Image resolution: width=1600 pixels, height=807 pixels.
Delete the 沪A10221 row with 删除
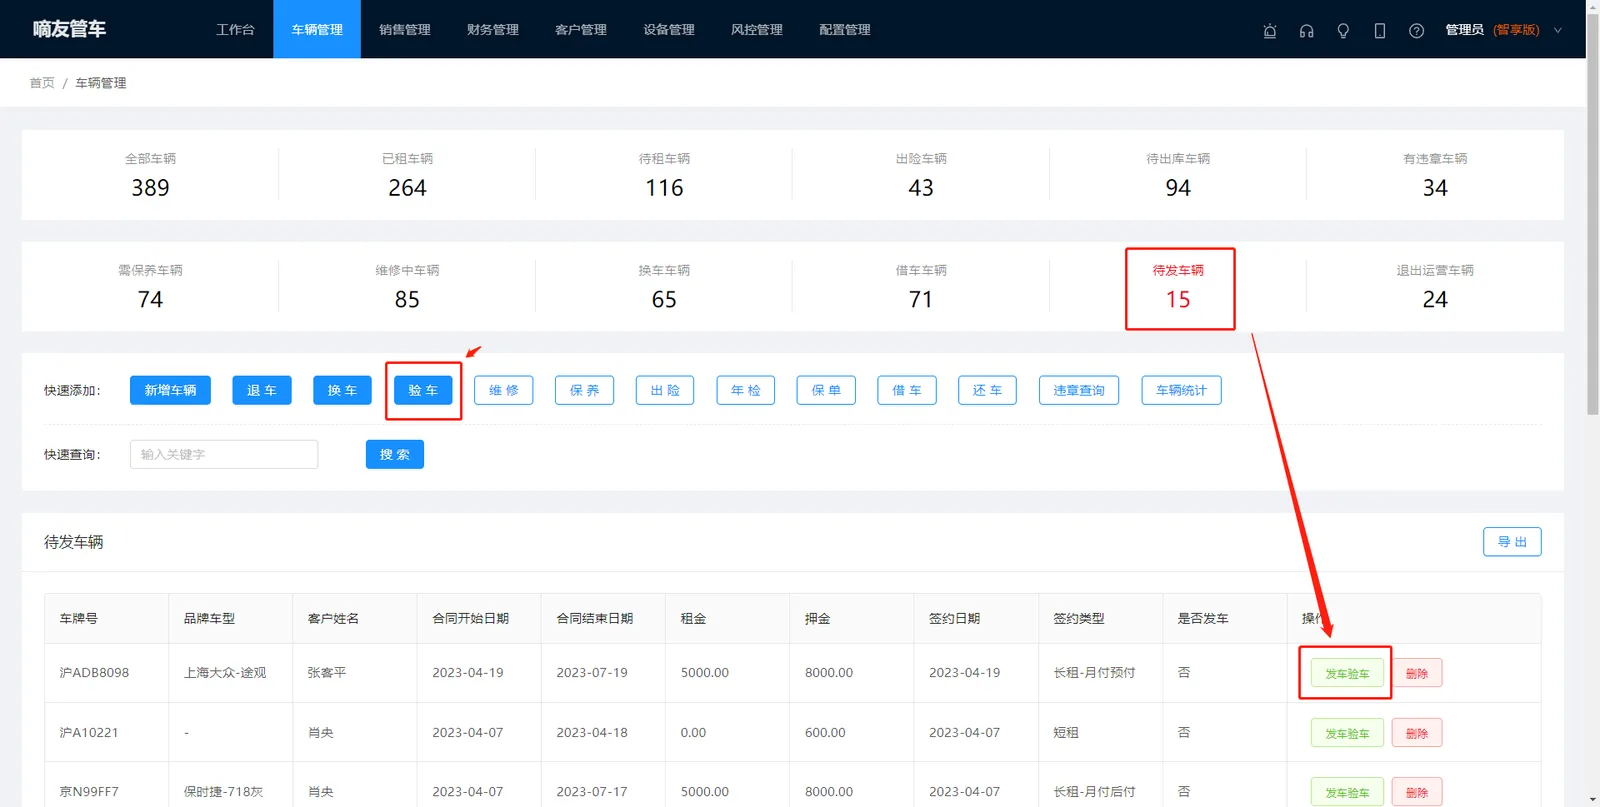[1417, 733]
